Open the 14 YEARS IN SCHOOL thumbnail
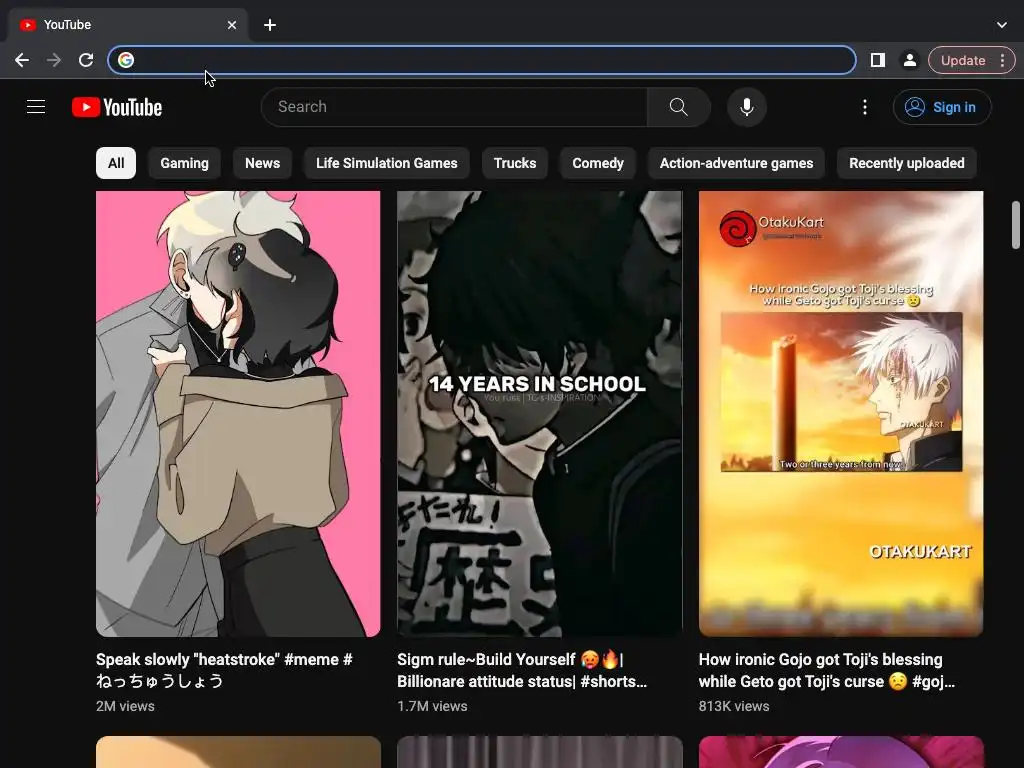Viewport: 1024px width, 768px height. tap(539, 413)
